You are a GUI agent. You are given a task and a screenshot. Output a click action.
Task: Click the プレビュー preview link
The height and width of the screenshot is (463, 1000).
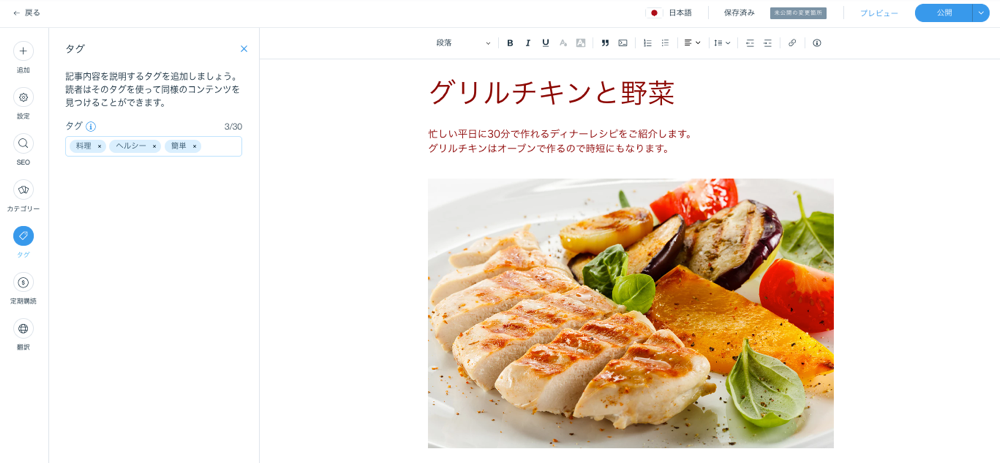coord(879,13)
